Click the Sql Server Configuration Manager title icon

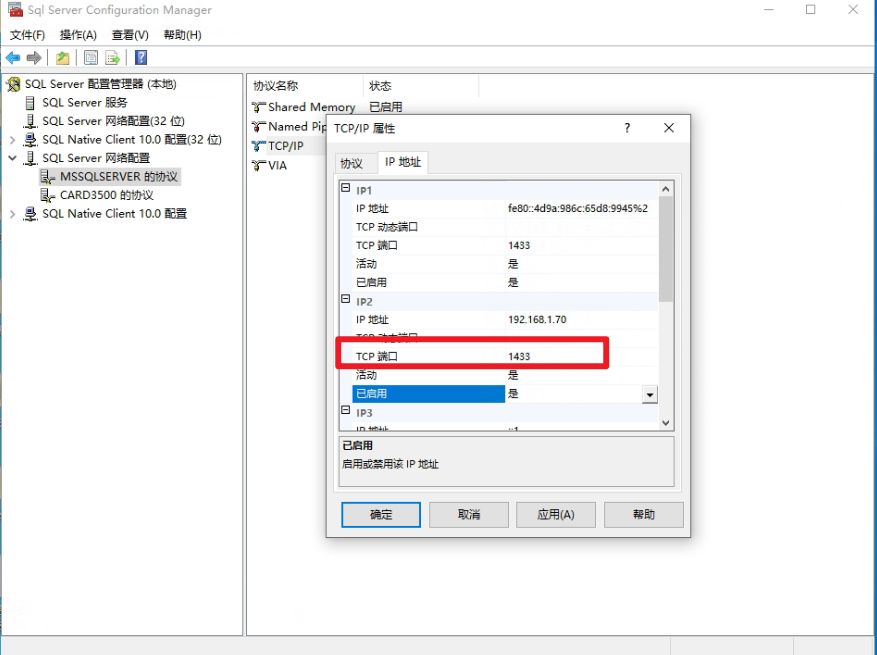[x=15, y=10]
